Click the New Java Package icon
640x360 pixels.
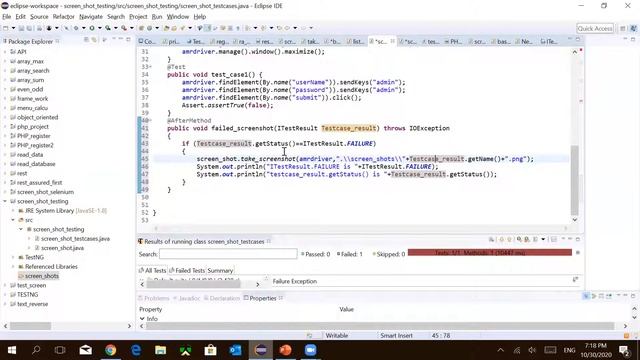click(x=141, y=28)
